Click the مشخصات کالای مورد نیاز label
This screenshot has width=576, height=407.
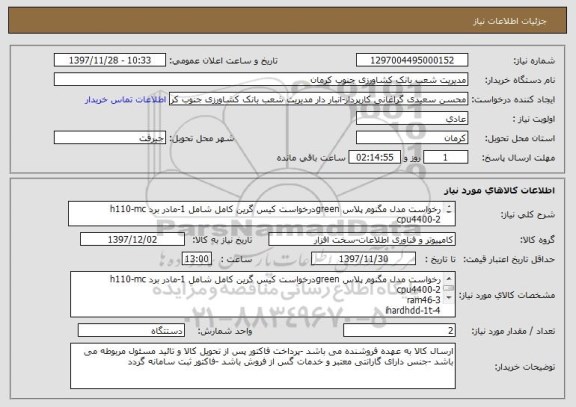point(507,295)
